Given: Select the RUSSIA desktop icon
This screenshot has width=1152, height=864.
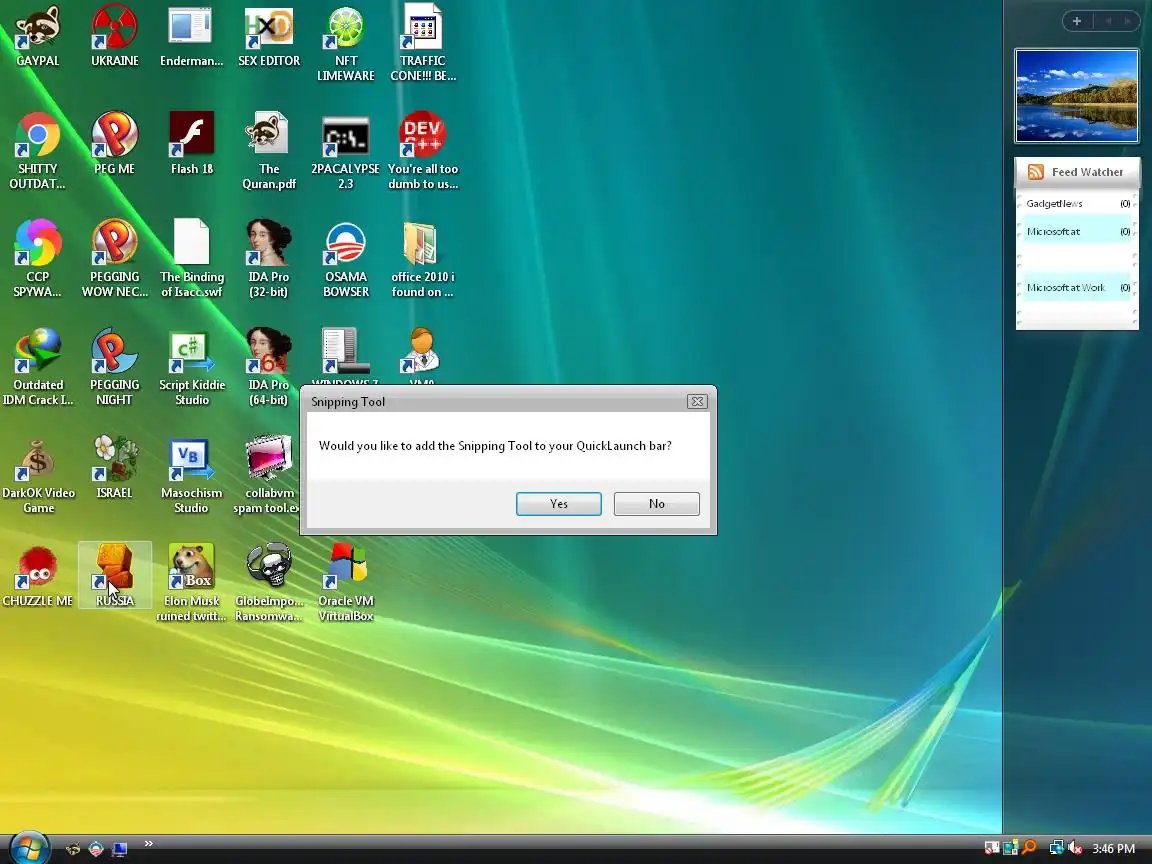Looking at the screenshot, I should 115,575.
